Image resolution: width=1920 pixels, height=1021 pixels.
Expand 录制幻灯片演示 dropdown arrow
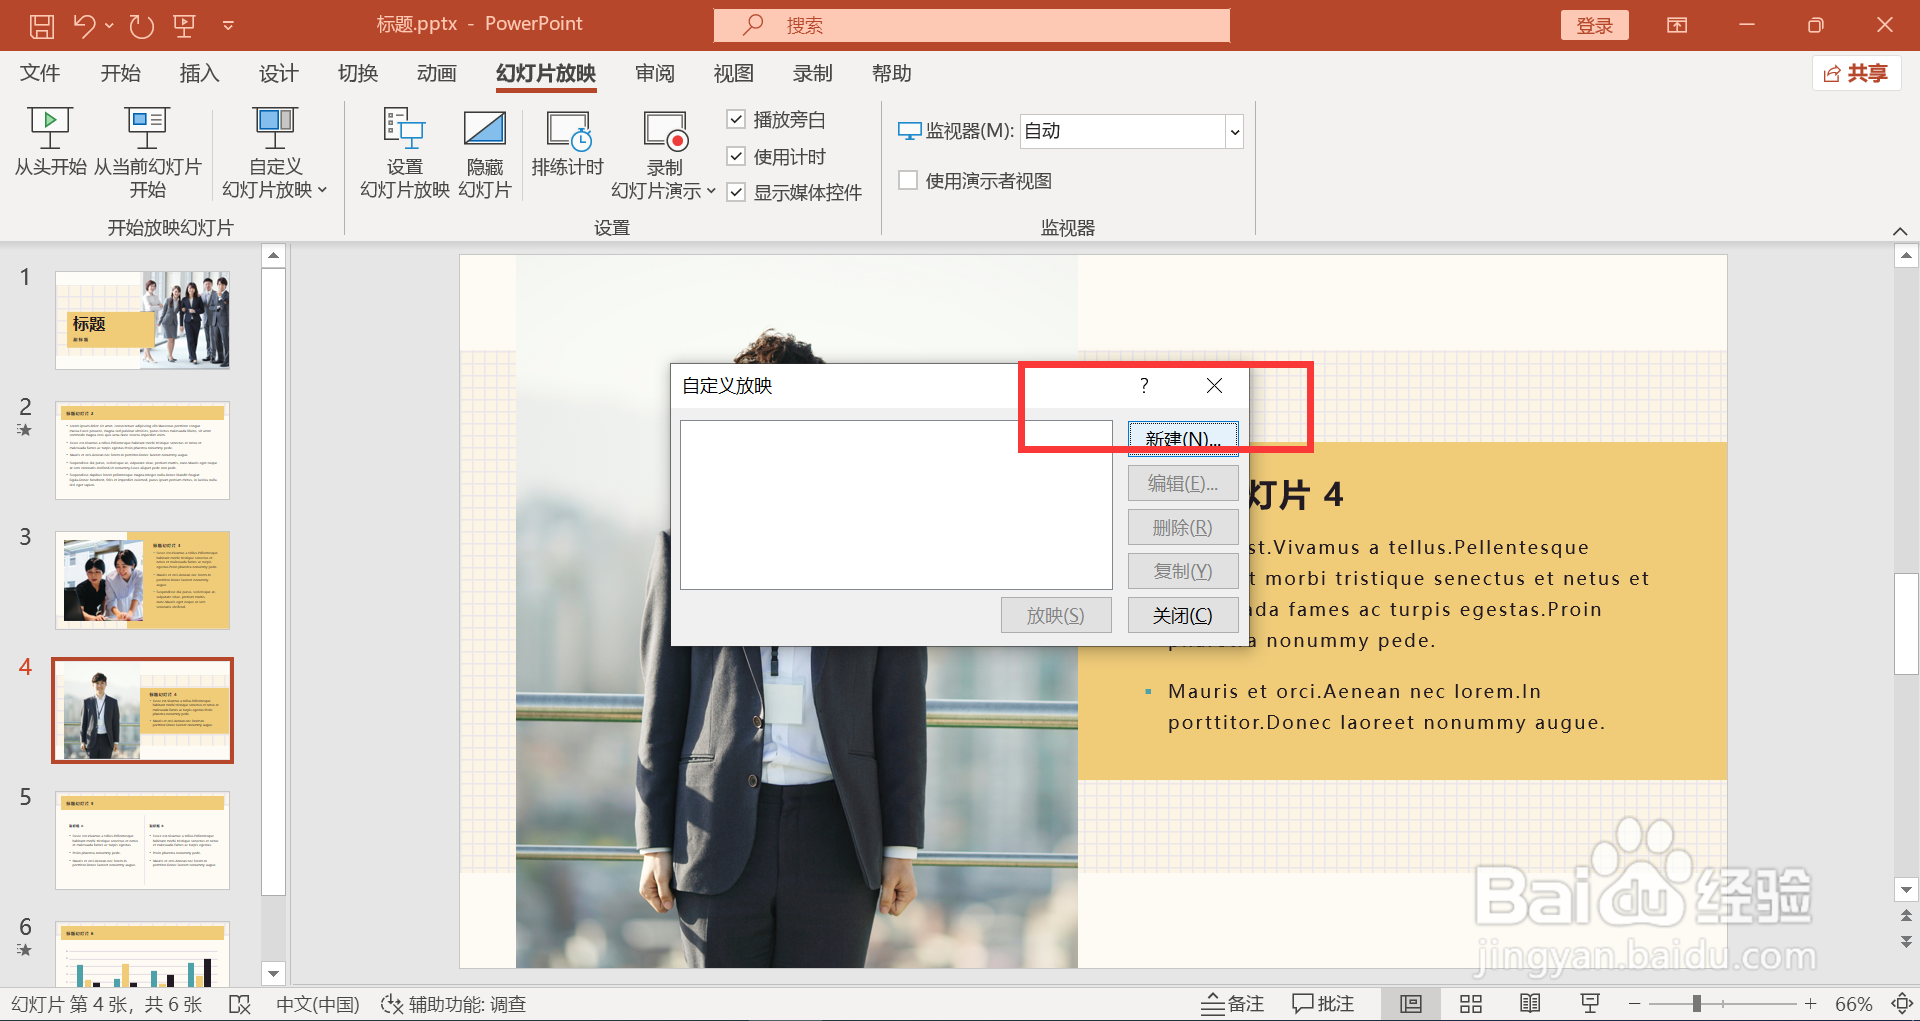711,191
